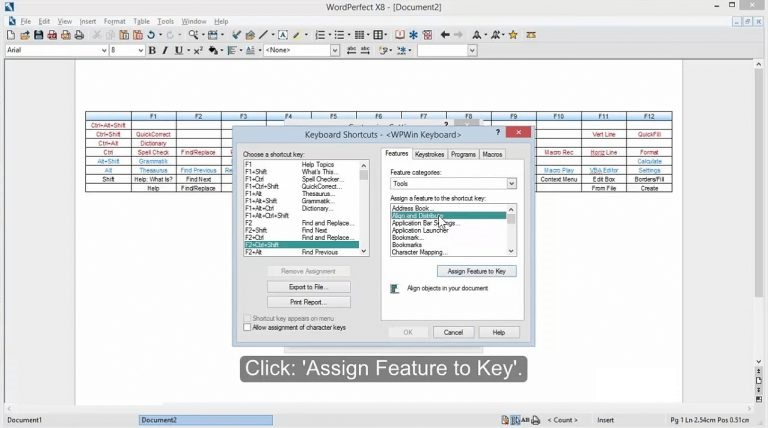The height and width of the screenshot is (428, 768).
Task: Switch to Document1 in application bar
Action: tap(24, 420)
